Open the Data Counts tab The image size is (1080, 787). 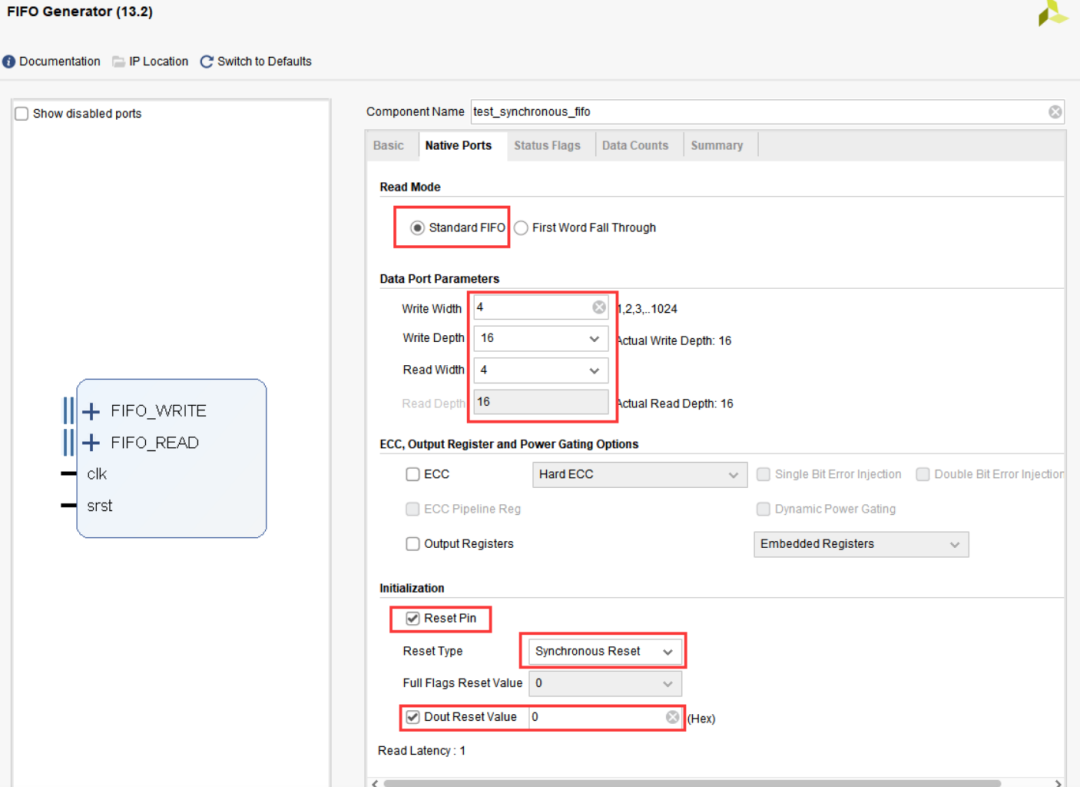tap(635, 146)
